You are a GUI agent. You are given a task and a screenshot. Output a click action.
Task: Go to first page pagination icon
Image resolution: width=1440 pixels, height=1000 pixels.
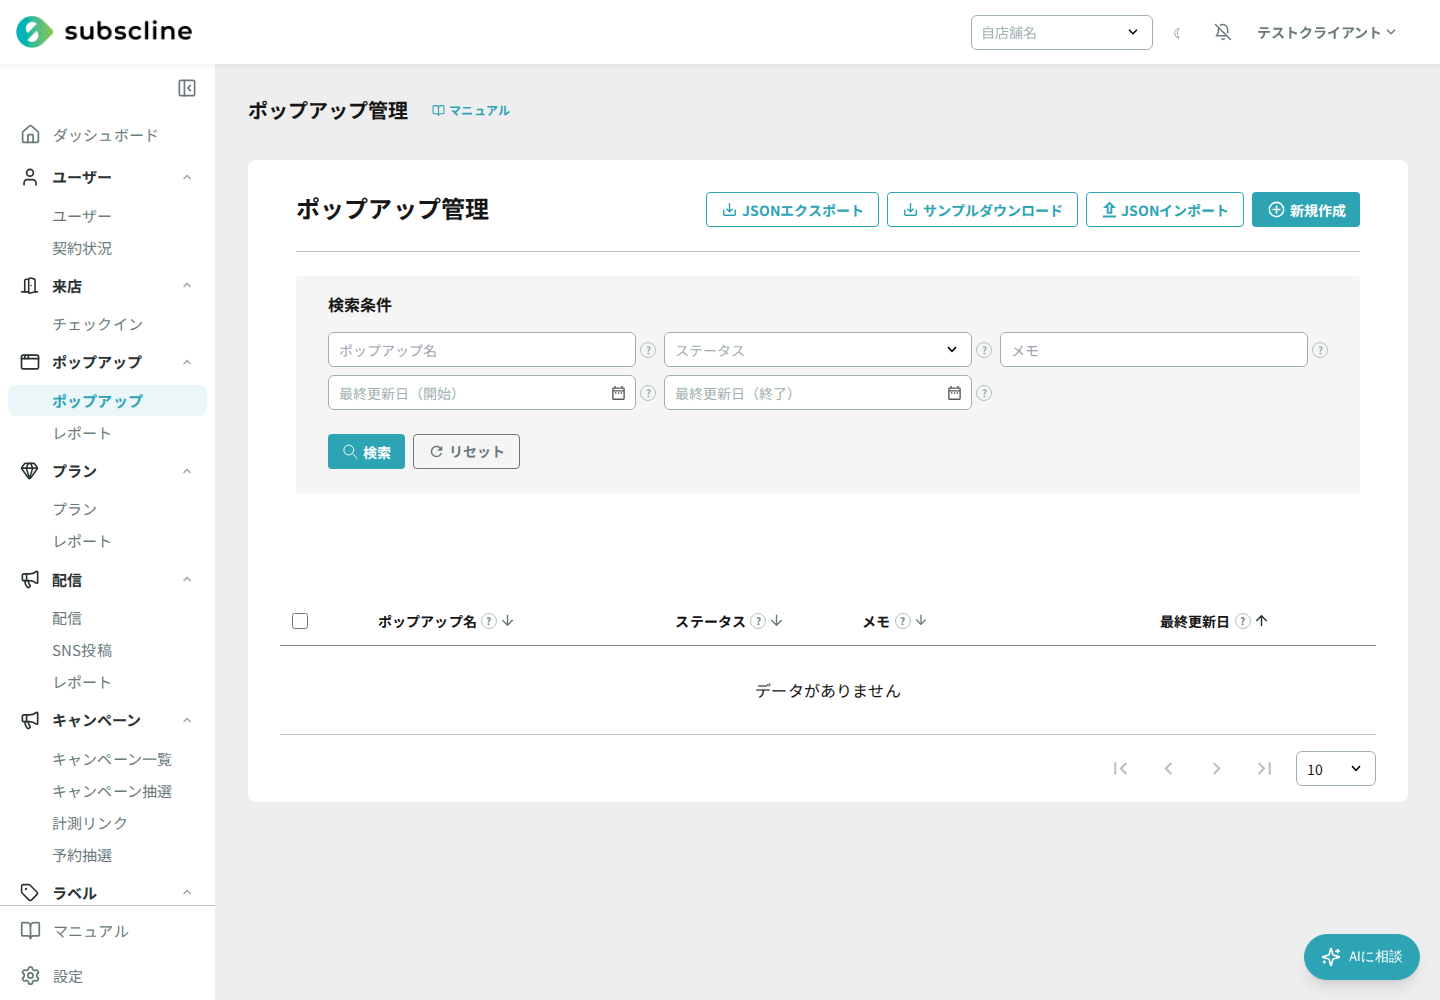click(1120, 768)
